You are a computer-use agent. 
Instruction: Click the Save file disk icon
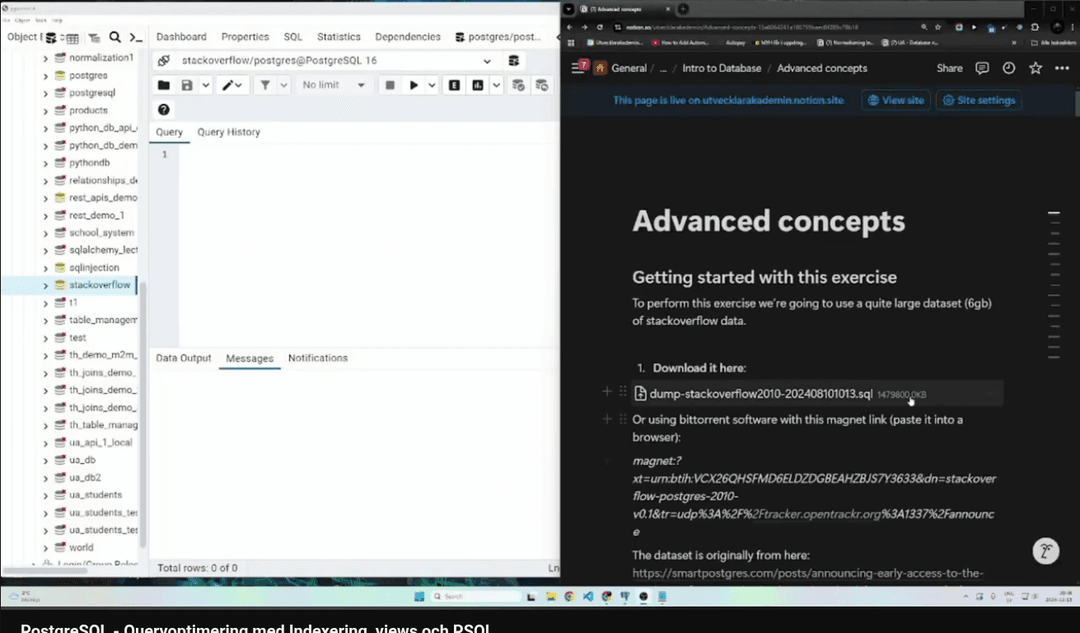pyautogui.click(x=187, y=86)
